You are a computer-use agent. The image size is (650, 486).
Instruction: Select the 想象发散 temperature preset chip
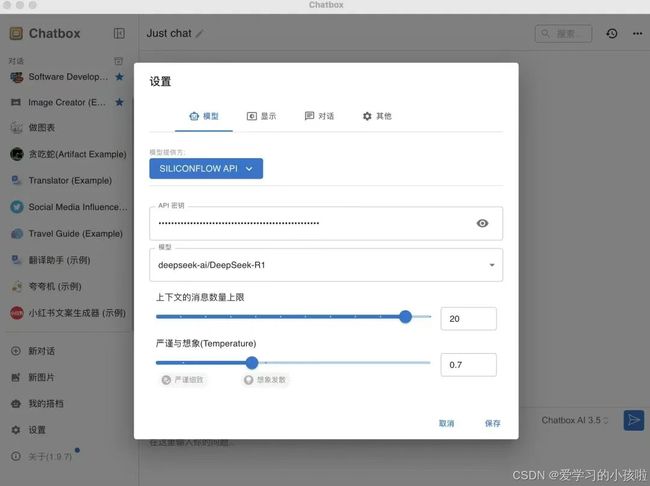(265, 380)
